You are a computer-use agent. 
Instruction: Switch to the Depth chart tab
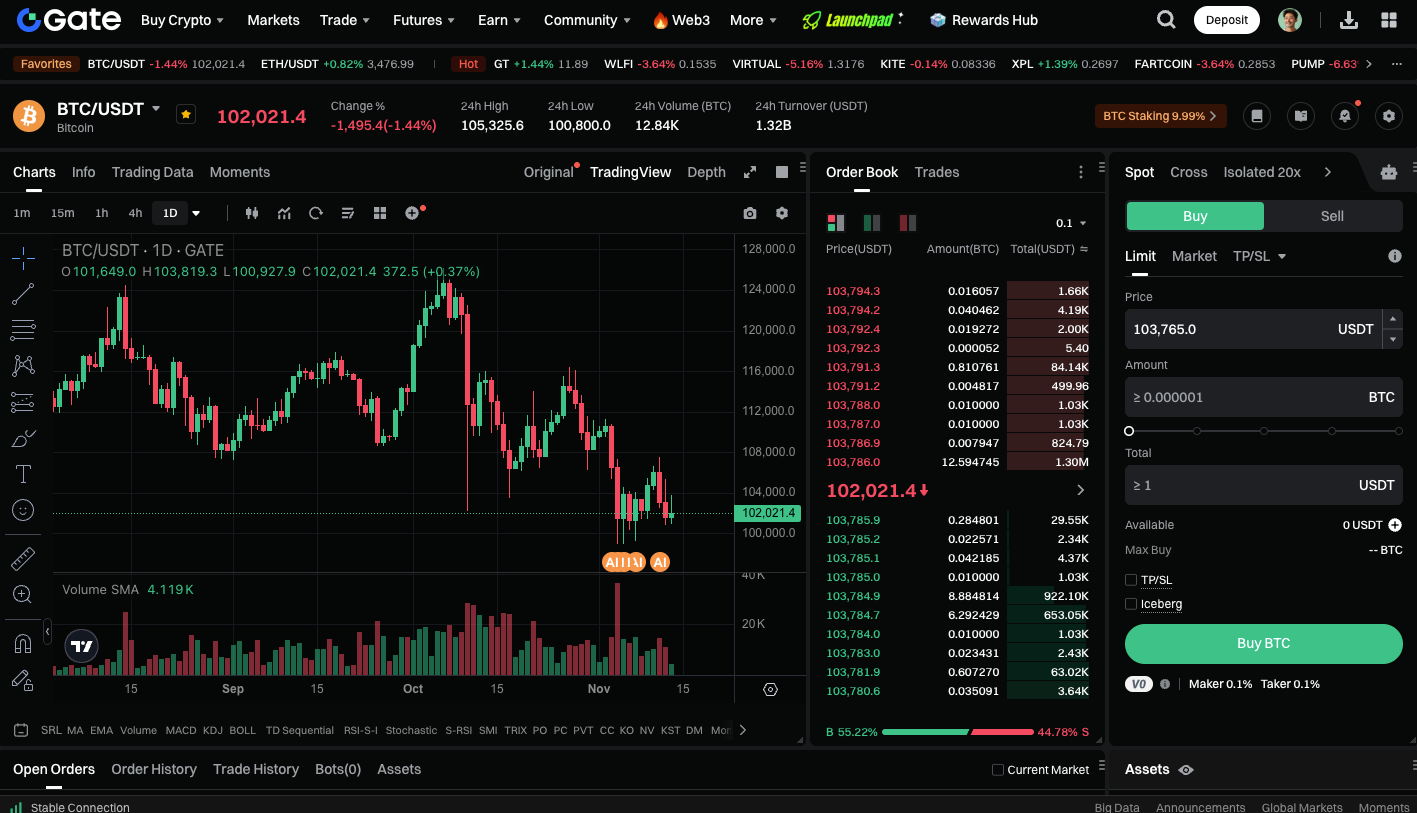(707, 172)
